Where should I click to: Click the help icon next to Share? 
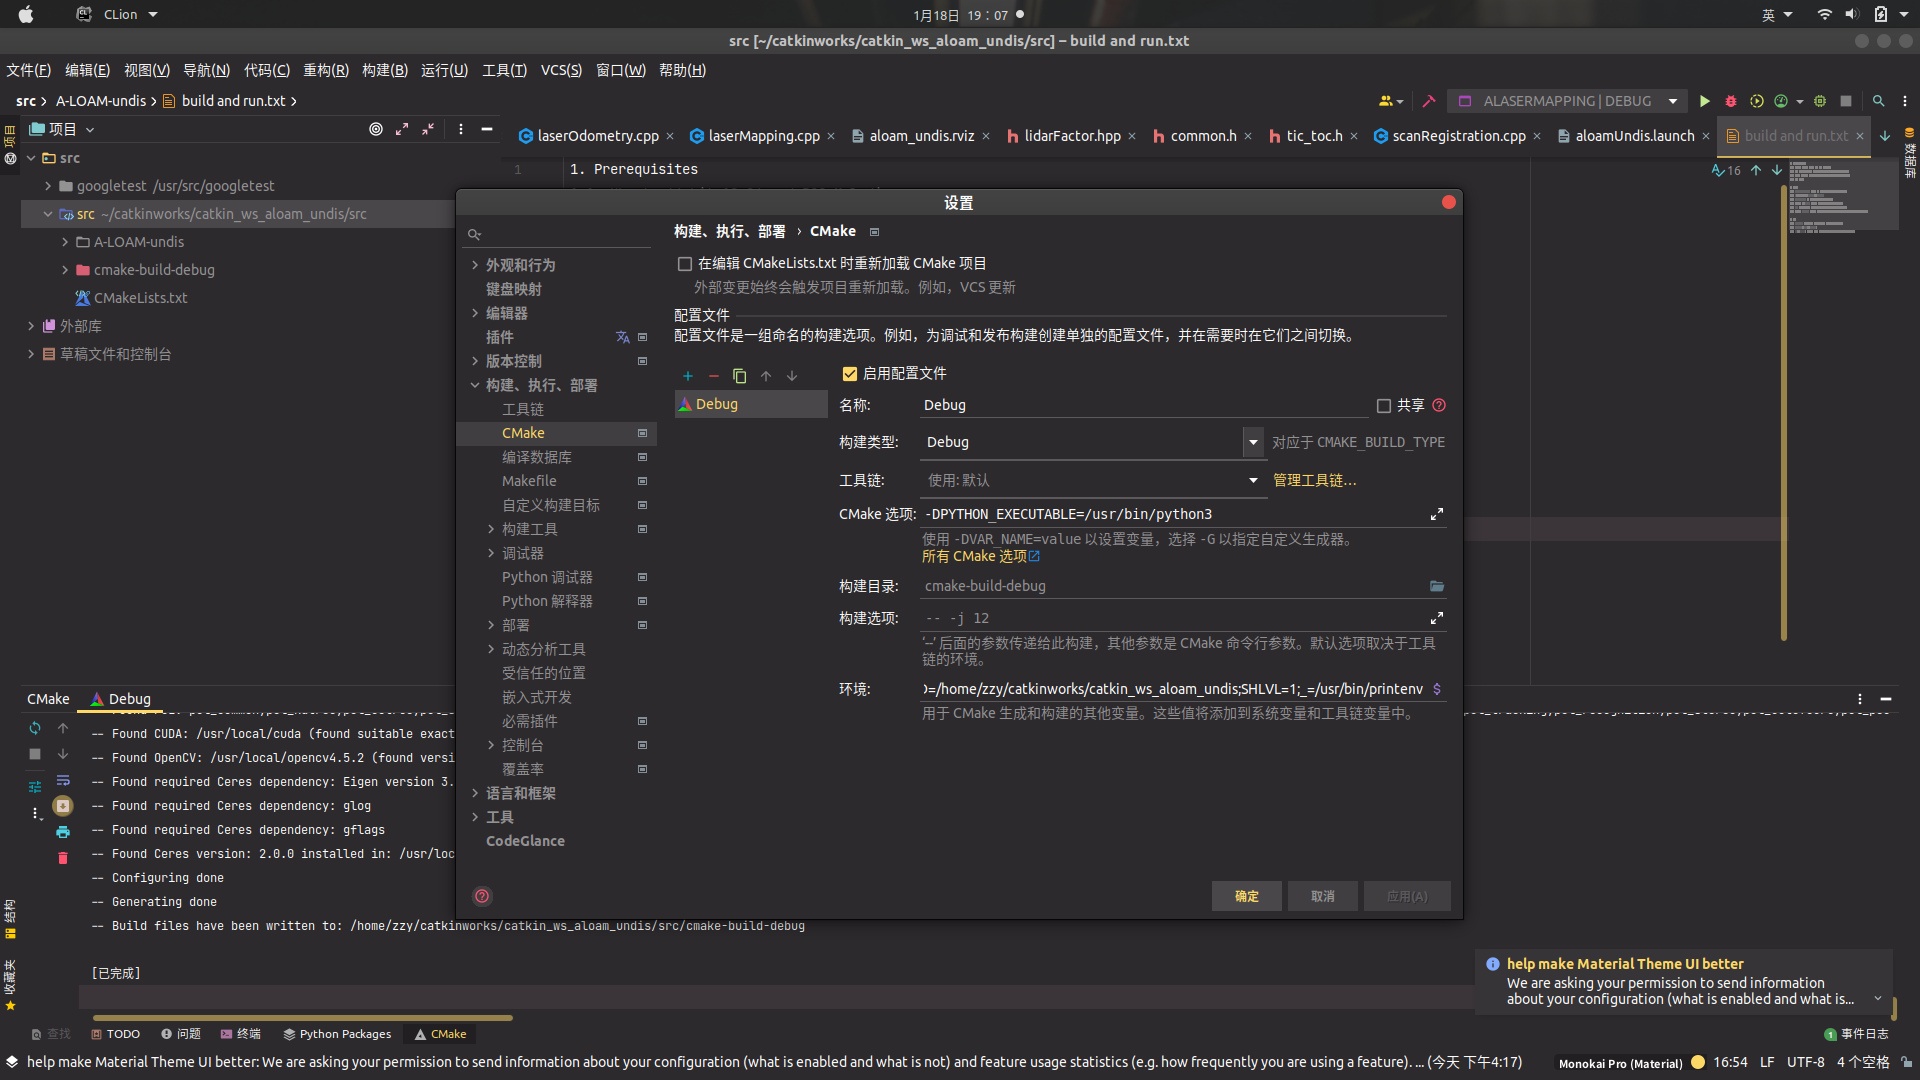tap(1439, 405)
